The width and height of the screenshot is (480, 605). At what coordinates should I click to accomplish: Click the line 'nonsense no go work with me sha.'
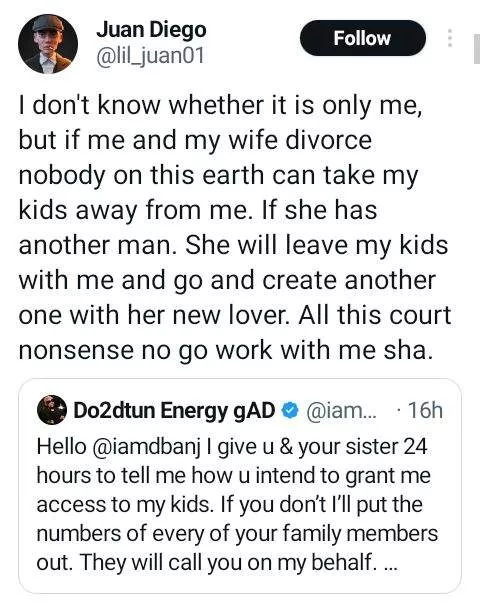pos(224,350)
